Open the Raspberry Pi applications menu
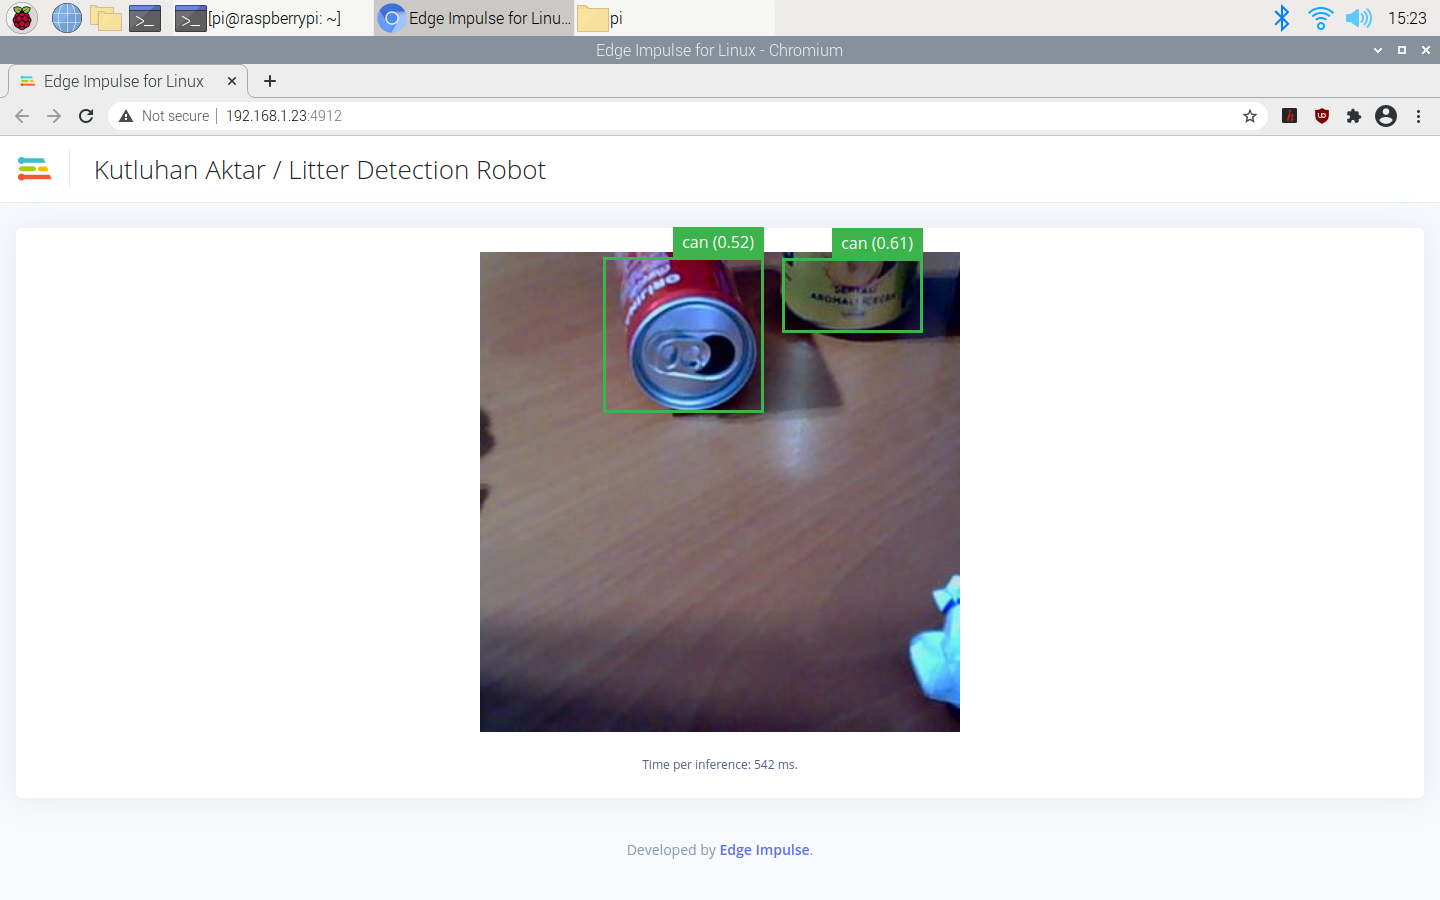The height and width of the screenshot is (900, 1440). point(21,17)
